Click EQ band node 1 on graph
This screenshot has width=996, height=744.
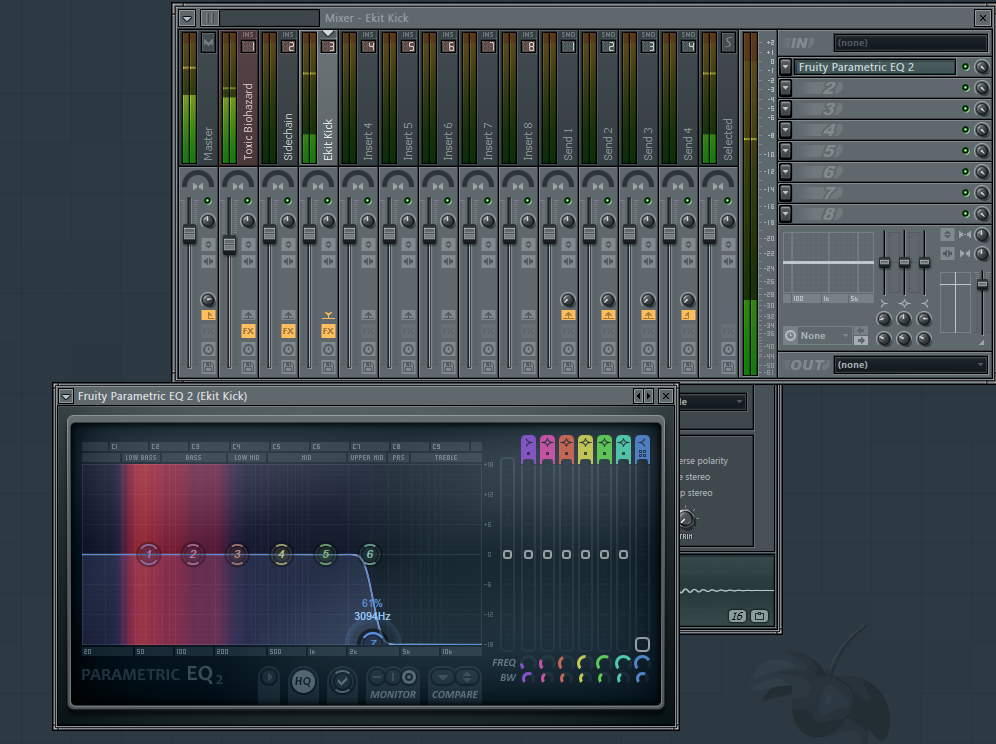149,554
